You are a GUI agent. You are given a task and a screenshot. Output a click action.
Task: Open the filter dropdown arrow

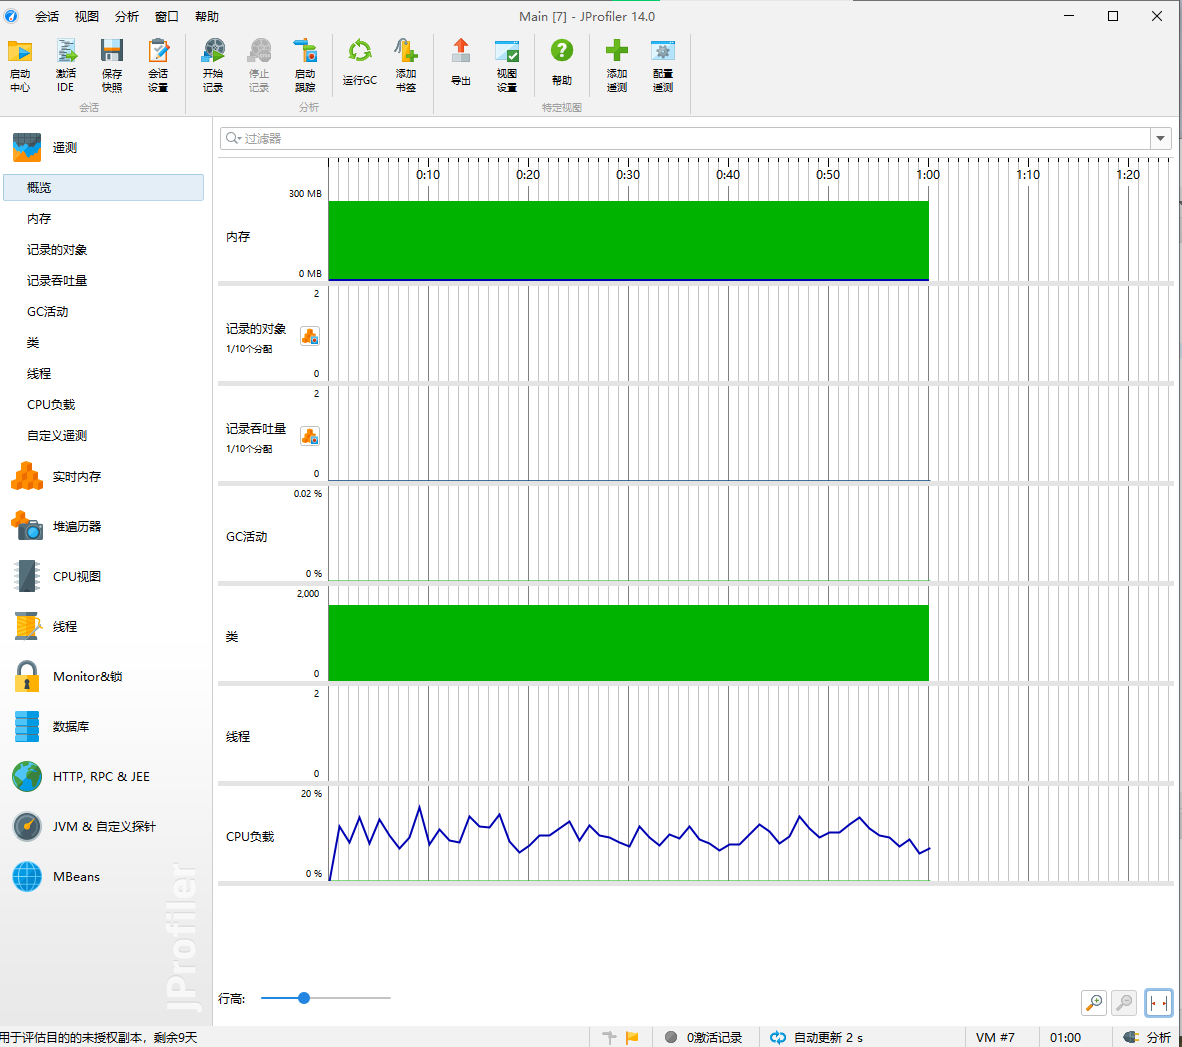[x=1160, y=139]
